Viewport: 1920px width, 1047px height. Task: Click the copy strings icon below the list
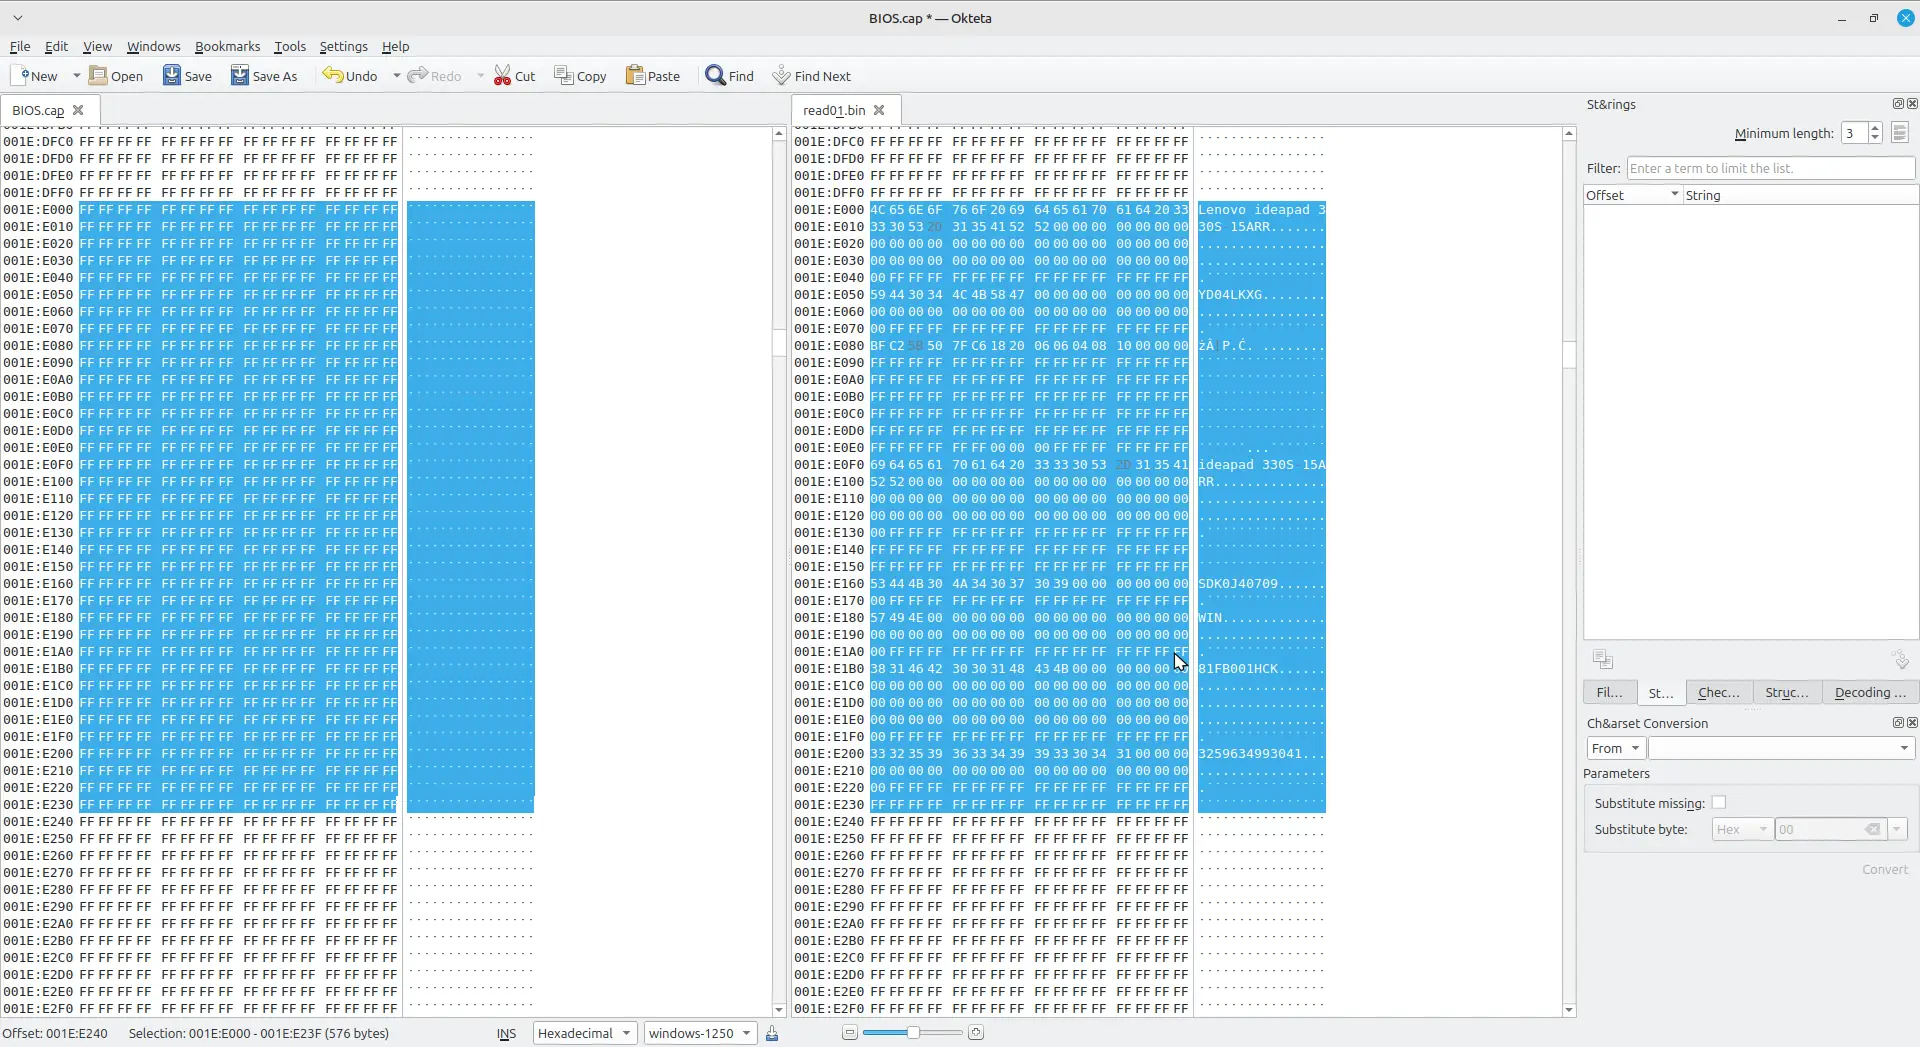(x=1603, y=659)
